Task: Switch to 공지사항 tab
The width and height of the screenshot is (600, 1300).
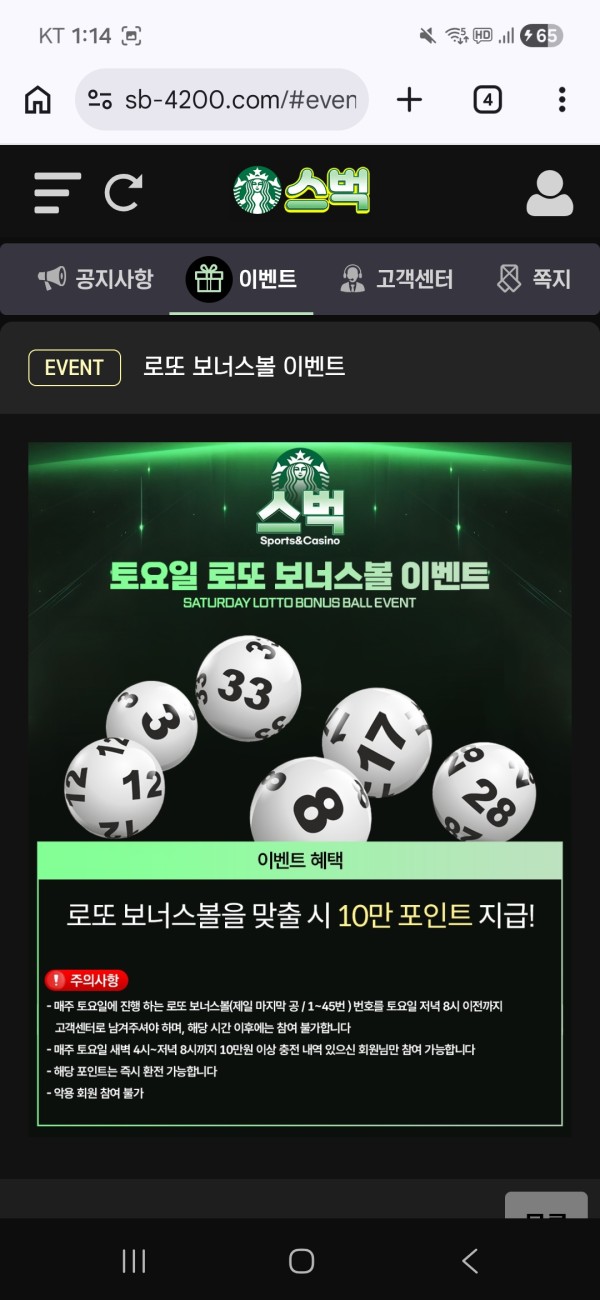Action: click(96, 279)
